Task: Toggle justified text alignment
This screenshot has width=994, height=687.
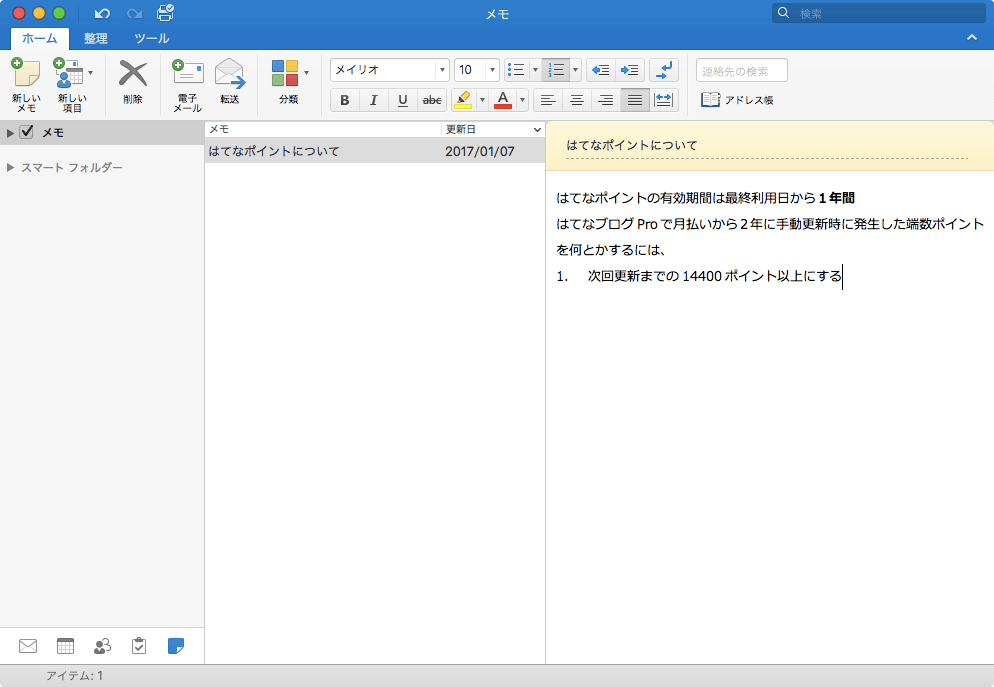Action: pyautogui.click(x=635, y=100)
